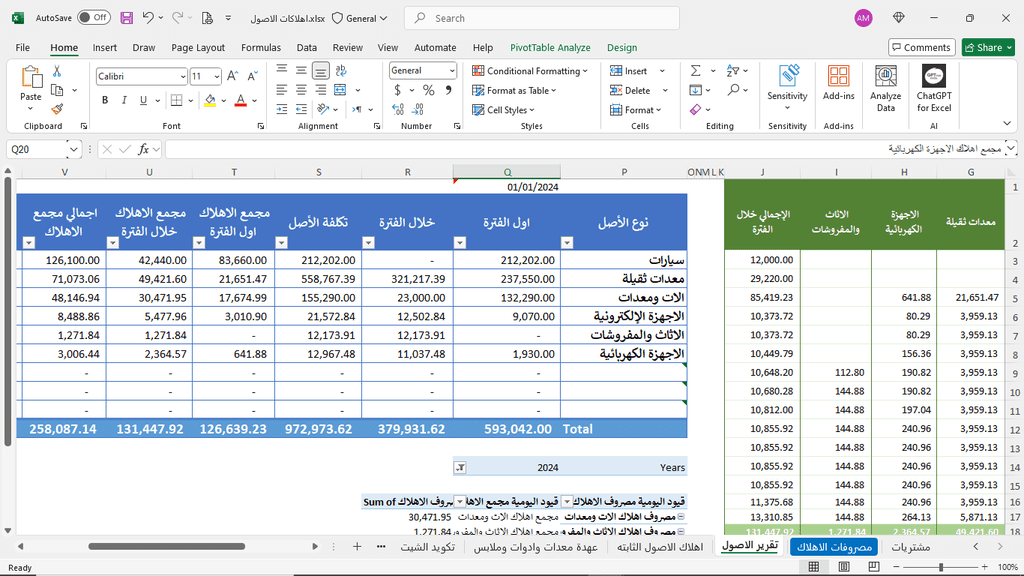
Task: Open the PivotTable Analyze ribbon tab
Action: tap(550, 47)
